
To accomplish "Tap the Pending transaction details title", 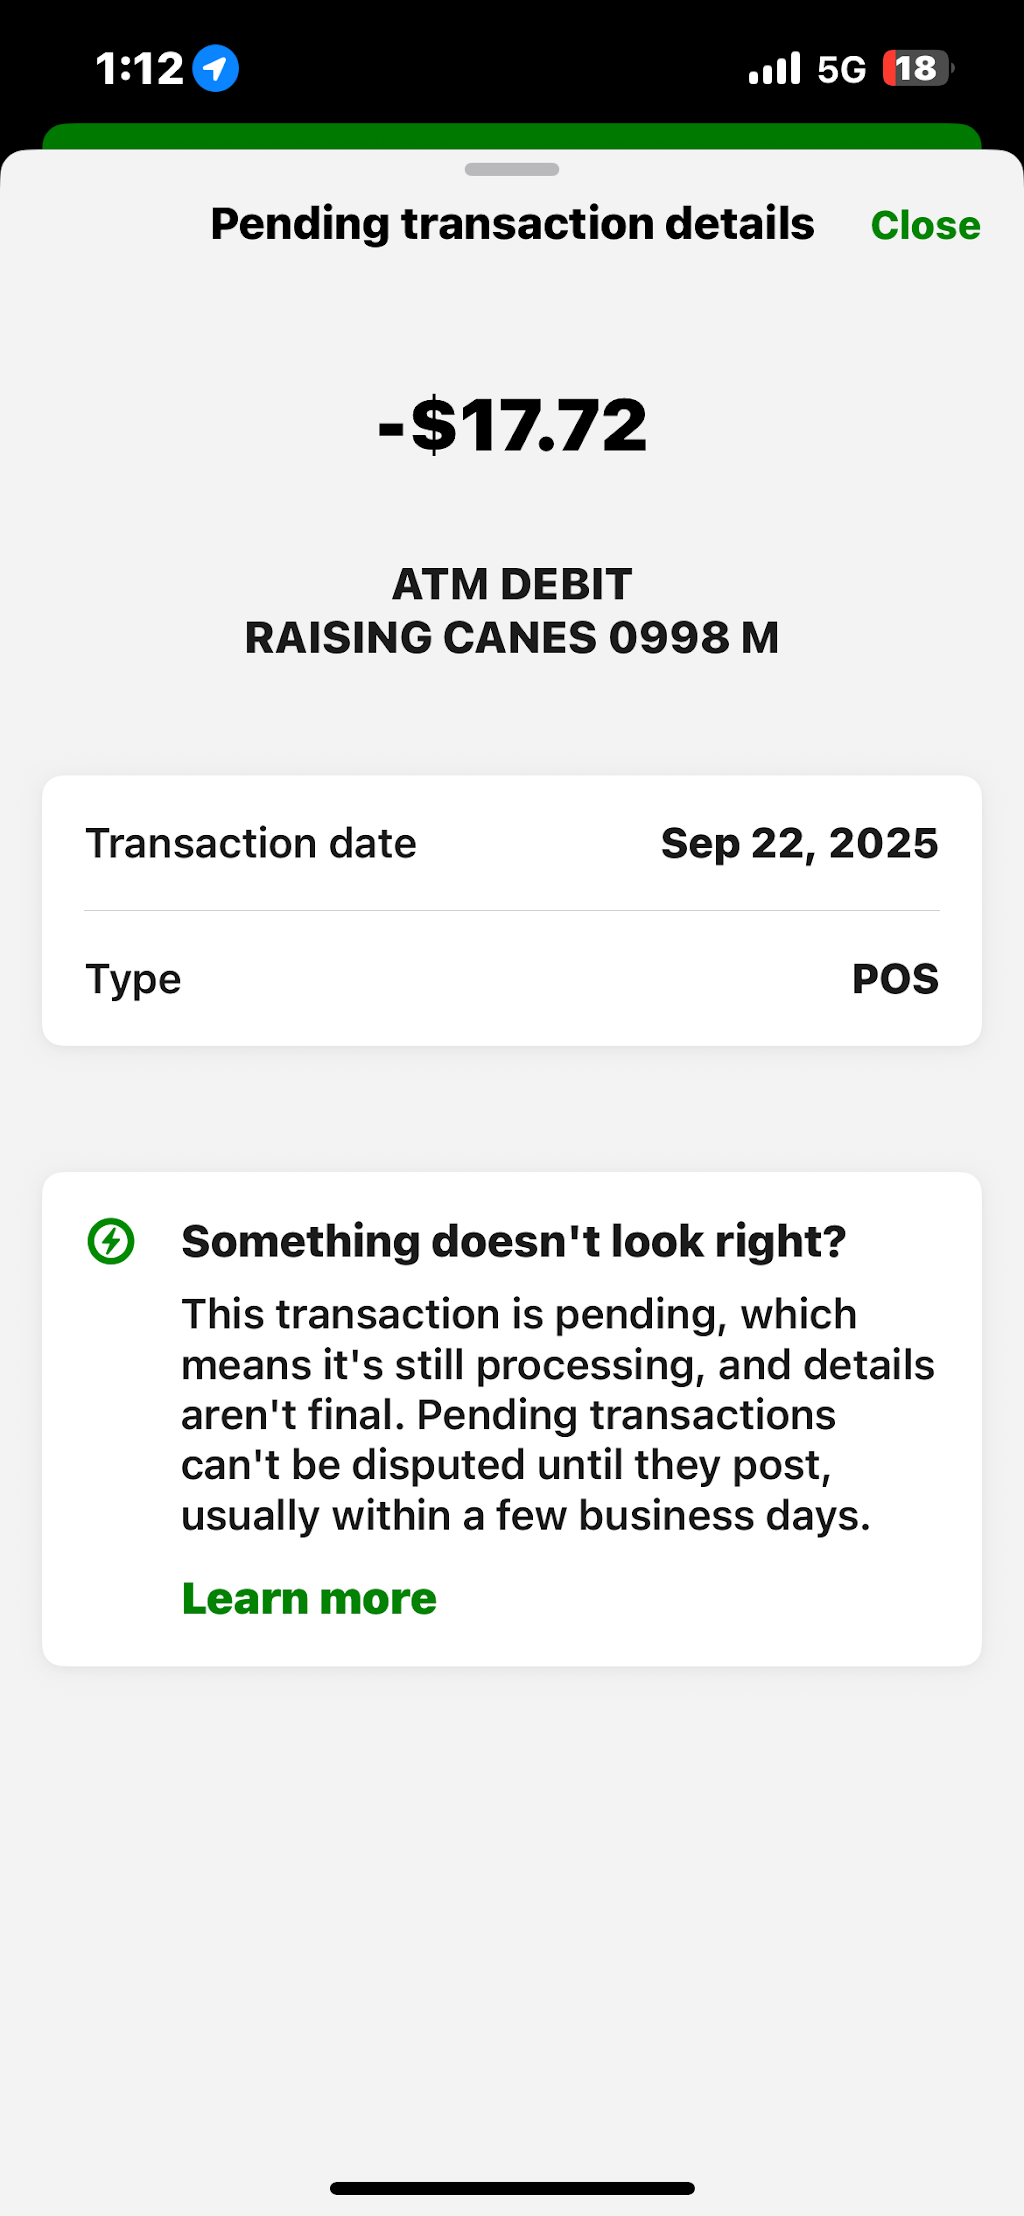I will point(512,224).
